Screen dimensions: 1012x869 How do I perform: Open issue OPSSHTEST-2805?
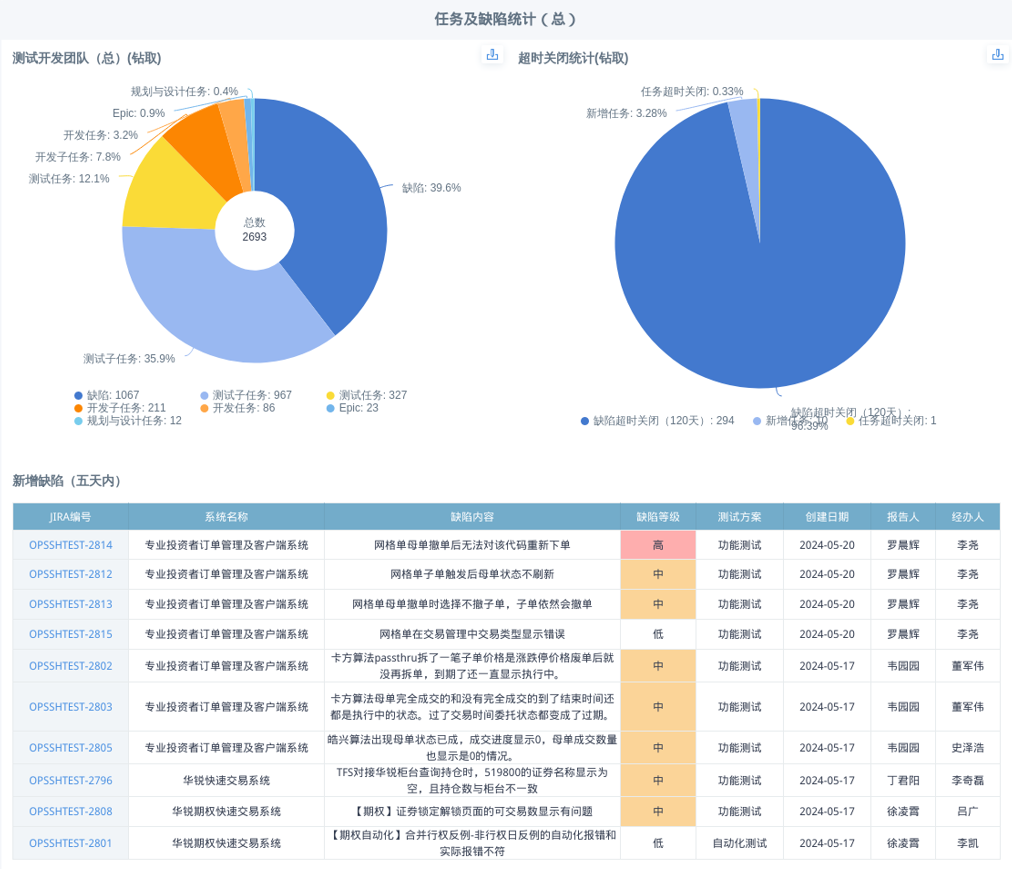pos(70,748)
